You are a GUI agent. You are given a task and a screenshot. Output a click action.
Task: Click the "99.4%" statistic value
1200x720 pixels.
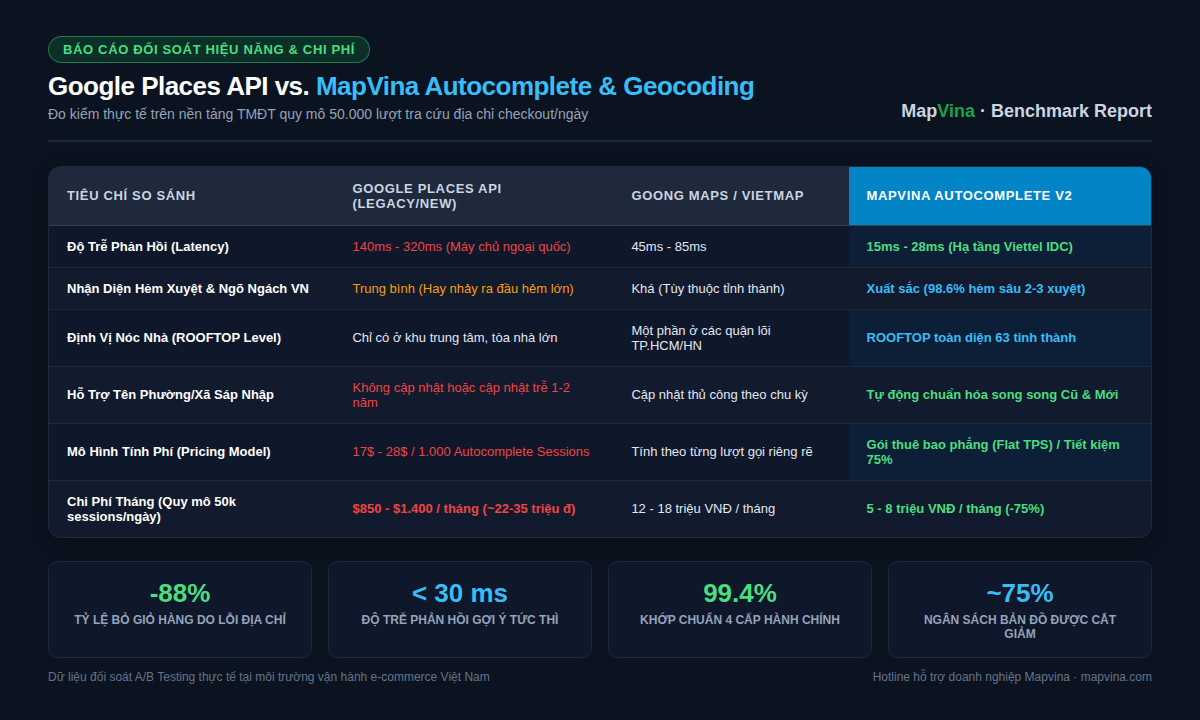[x=740, y=593]
